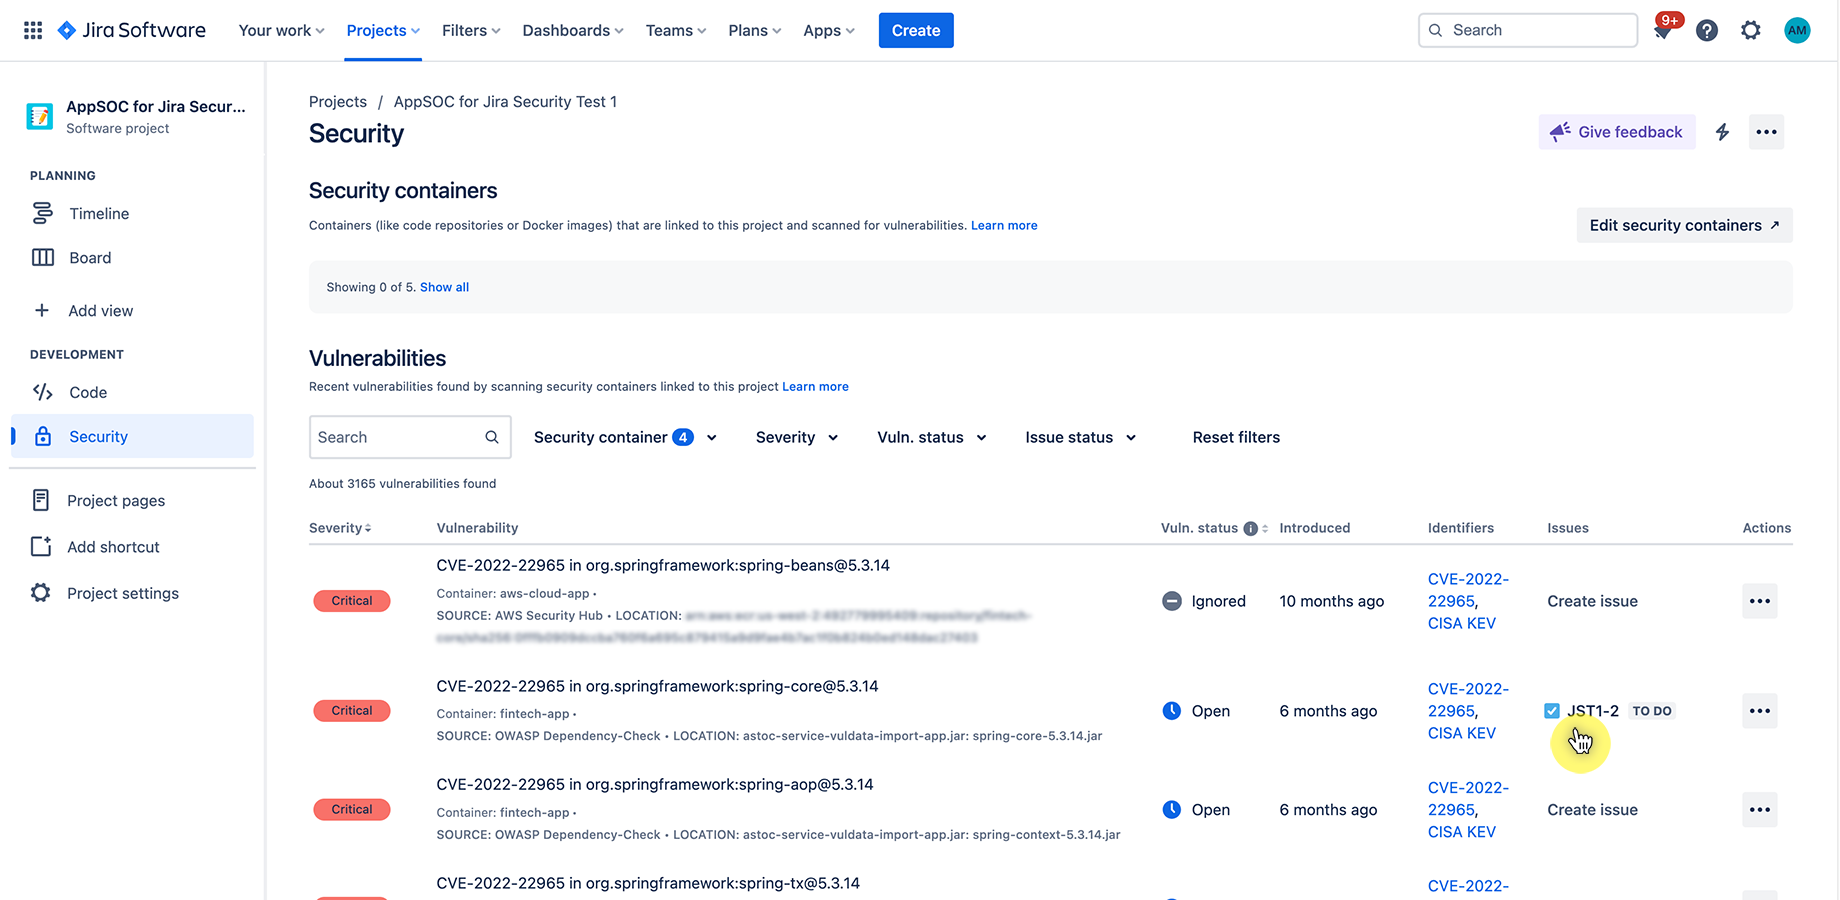Click the Open status clock for spring-core
Viewport: 1840px width, 900px height.
[x=1171, y=711]
